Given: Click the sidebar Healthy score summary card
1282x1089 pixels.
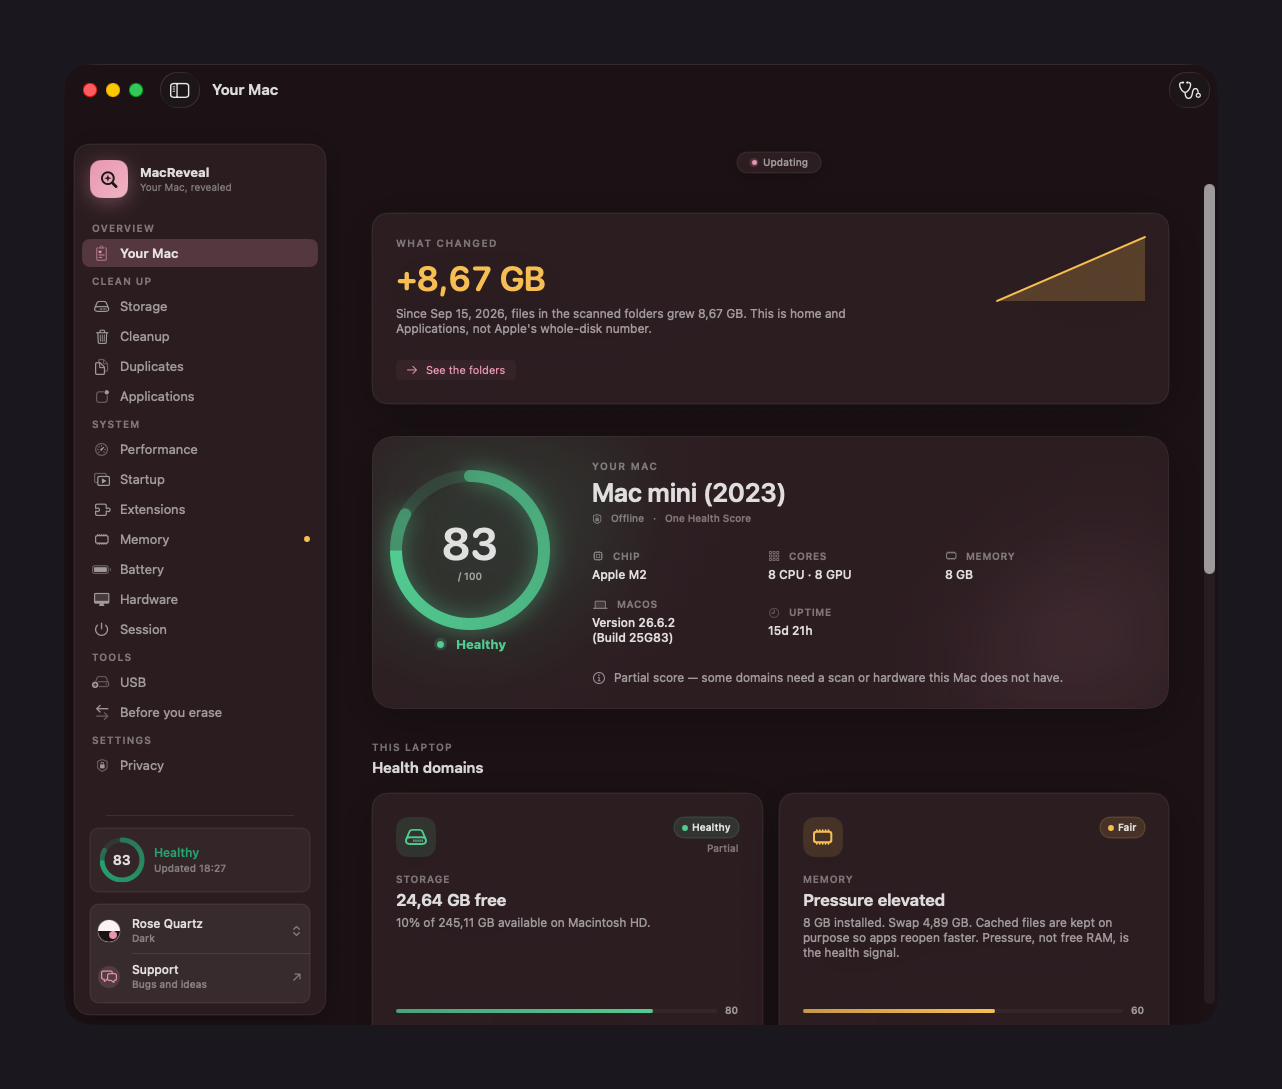Looking at the screenshot, I should click(x=200, y=860).
